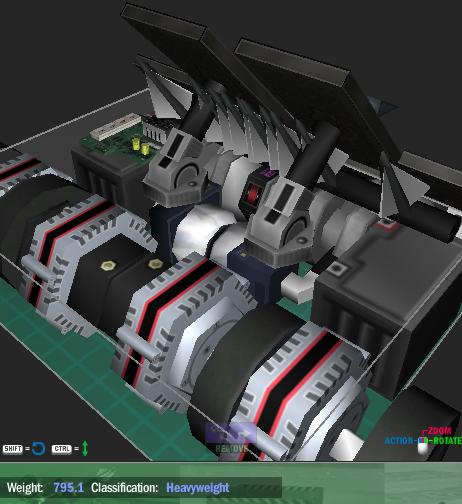Click the green up-down arrow icon
462x504 pixels.
click(x=85, y=448)
